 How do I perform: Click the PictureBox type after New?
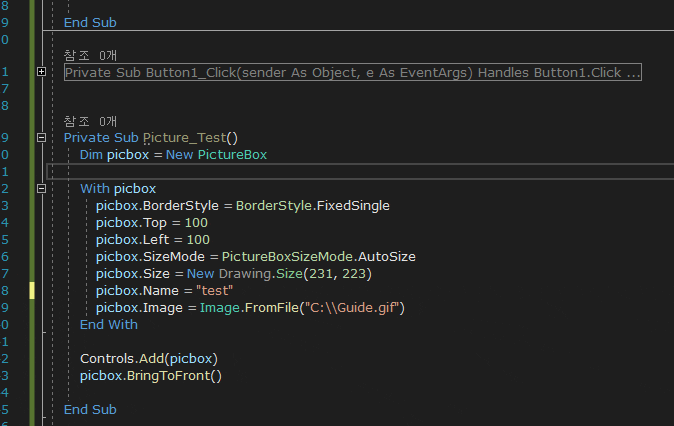pos(232,155)
